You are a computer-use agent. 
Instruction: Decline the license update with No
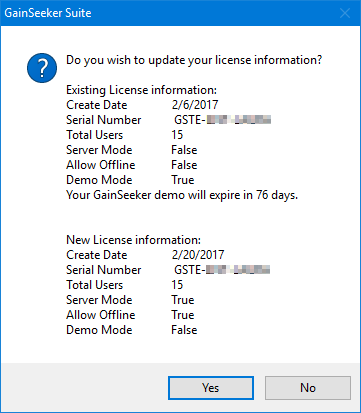[x=308, y=388]
